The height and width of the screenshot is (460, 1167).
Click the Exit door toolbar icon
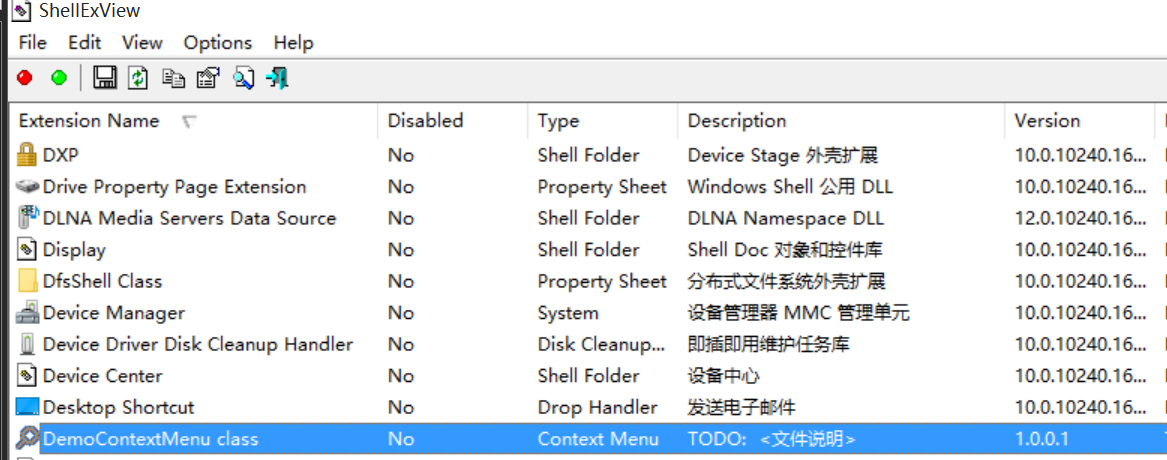(x=278, y=78)
